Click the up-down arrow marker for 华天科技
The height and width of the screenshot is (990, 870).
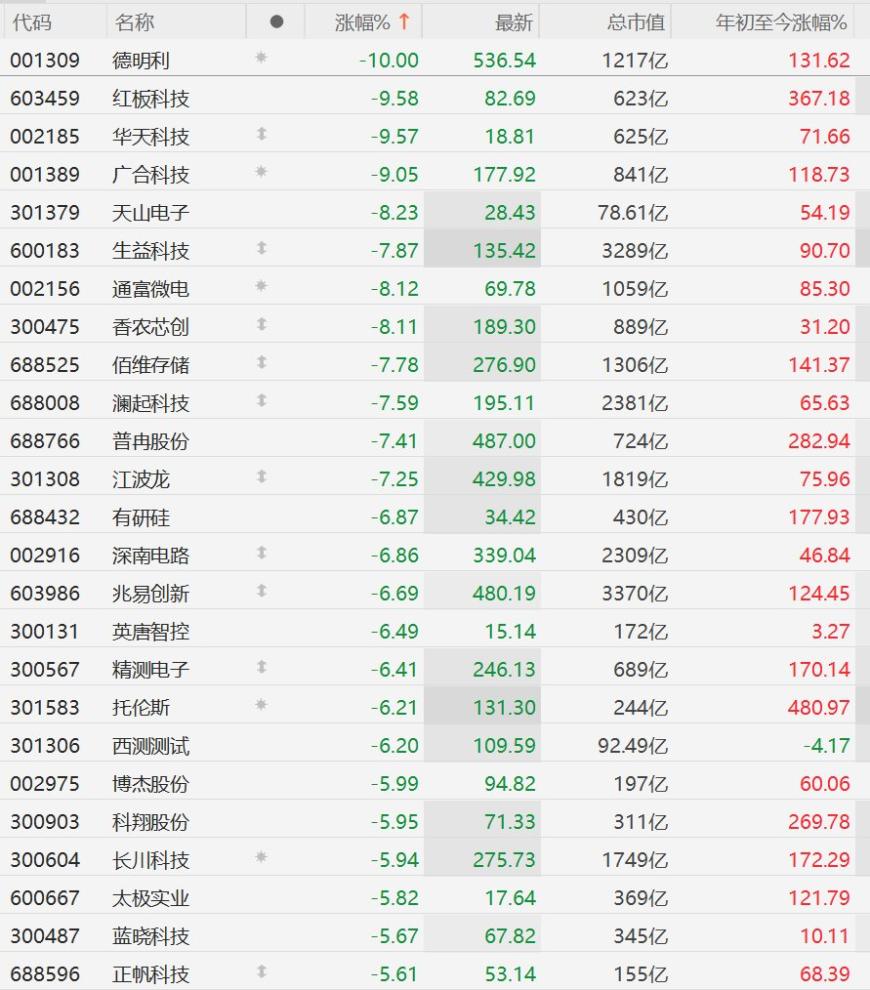point(261,134)
